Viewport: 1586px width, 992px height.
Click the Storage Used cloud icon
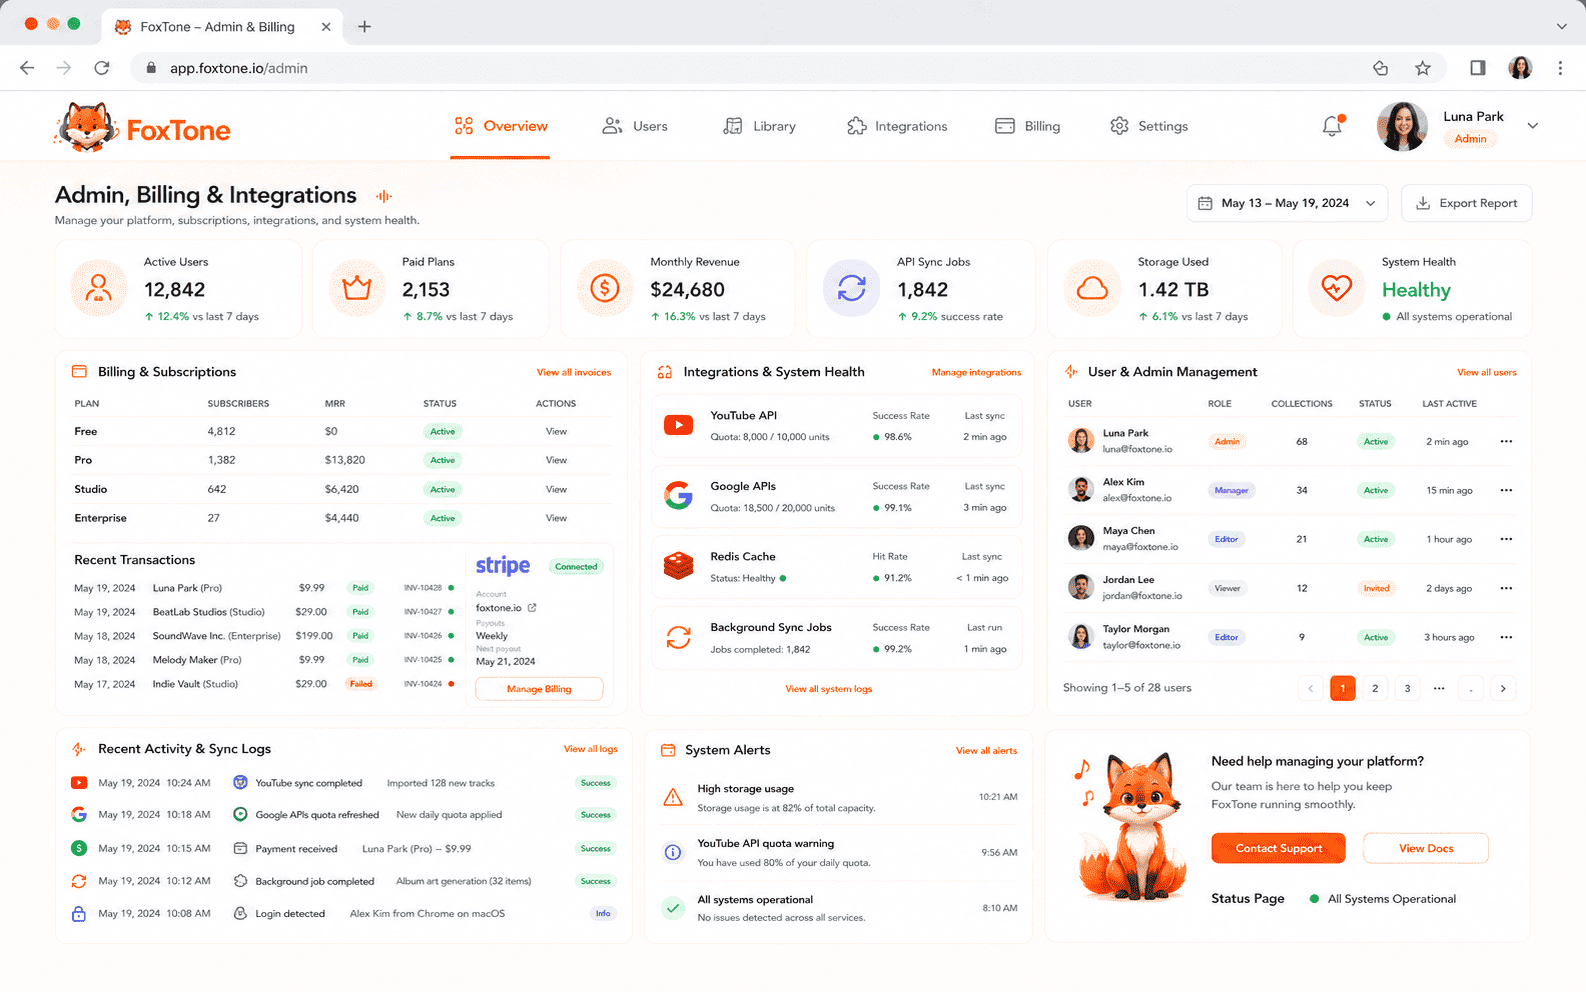point(1092,288)
